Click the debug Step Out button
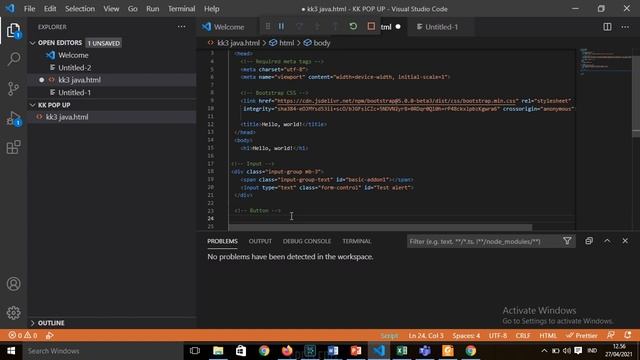The image size is (640, 360). tap(335, 27)
